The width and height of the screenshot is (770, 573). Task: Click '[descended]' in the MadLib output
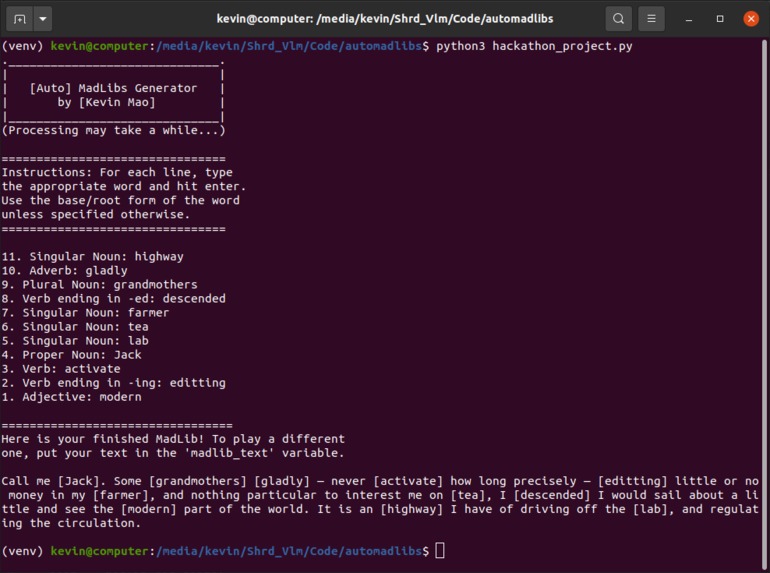pyautogui.click(x=552, y=495)
